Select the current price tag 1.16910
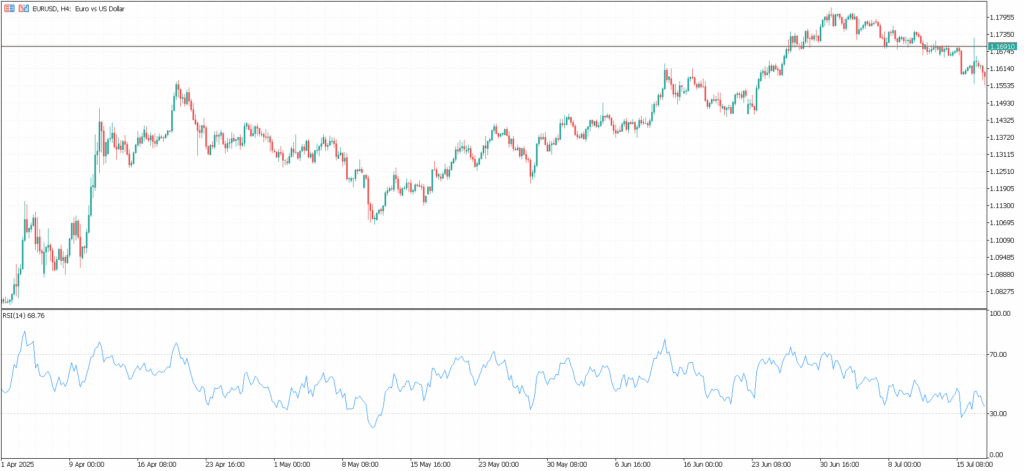1024x471 pixels. pos(1002,47)
